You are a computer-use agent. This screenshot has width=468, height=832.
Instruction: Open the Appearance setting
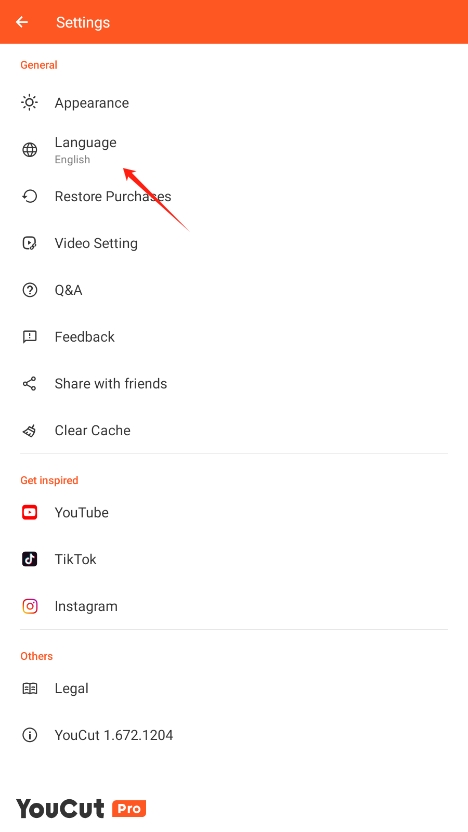[x=234, y=102]
